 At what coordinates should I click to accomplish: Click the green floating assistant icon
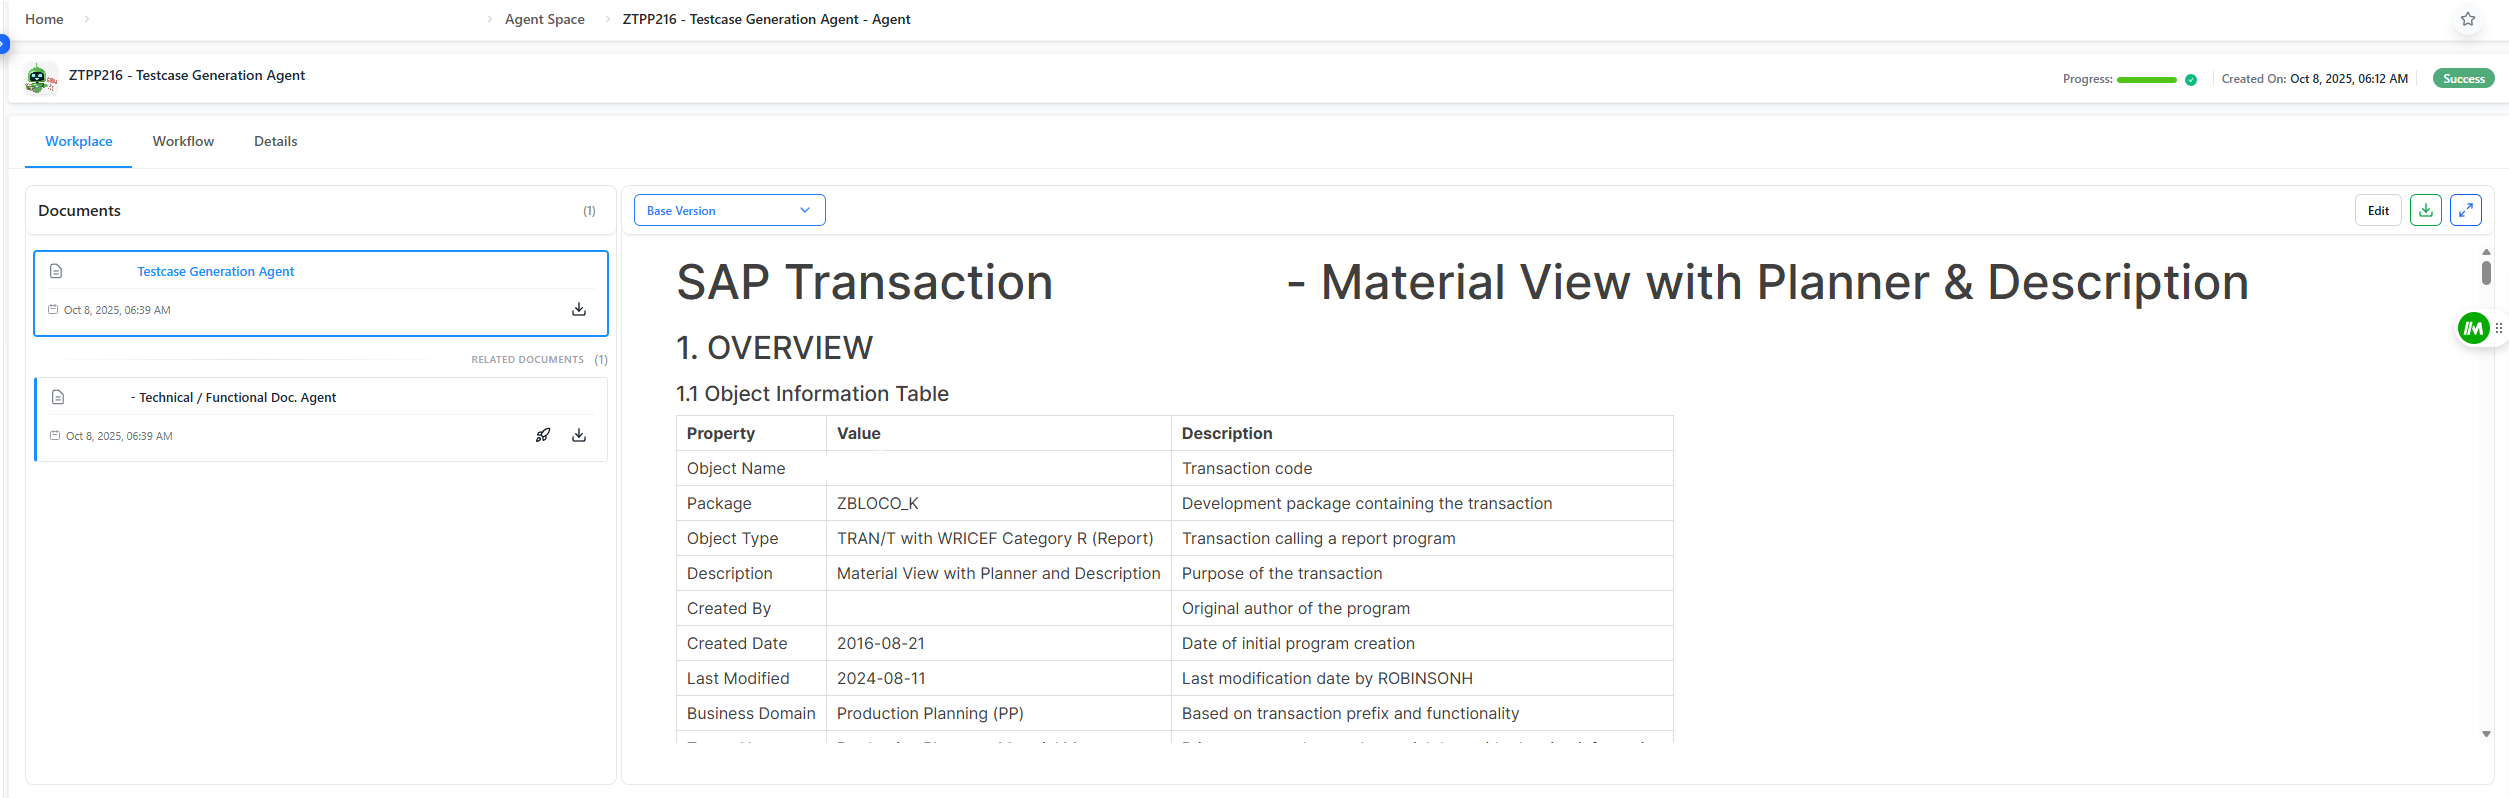(x=2472, y=328)
